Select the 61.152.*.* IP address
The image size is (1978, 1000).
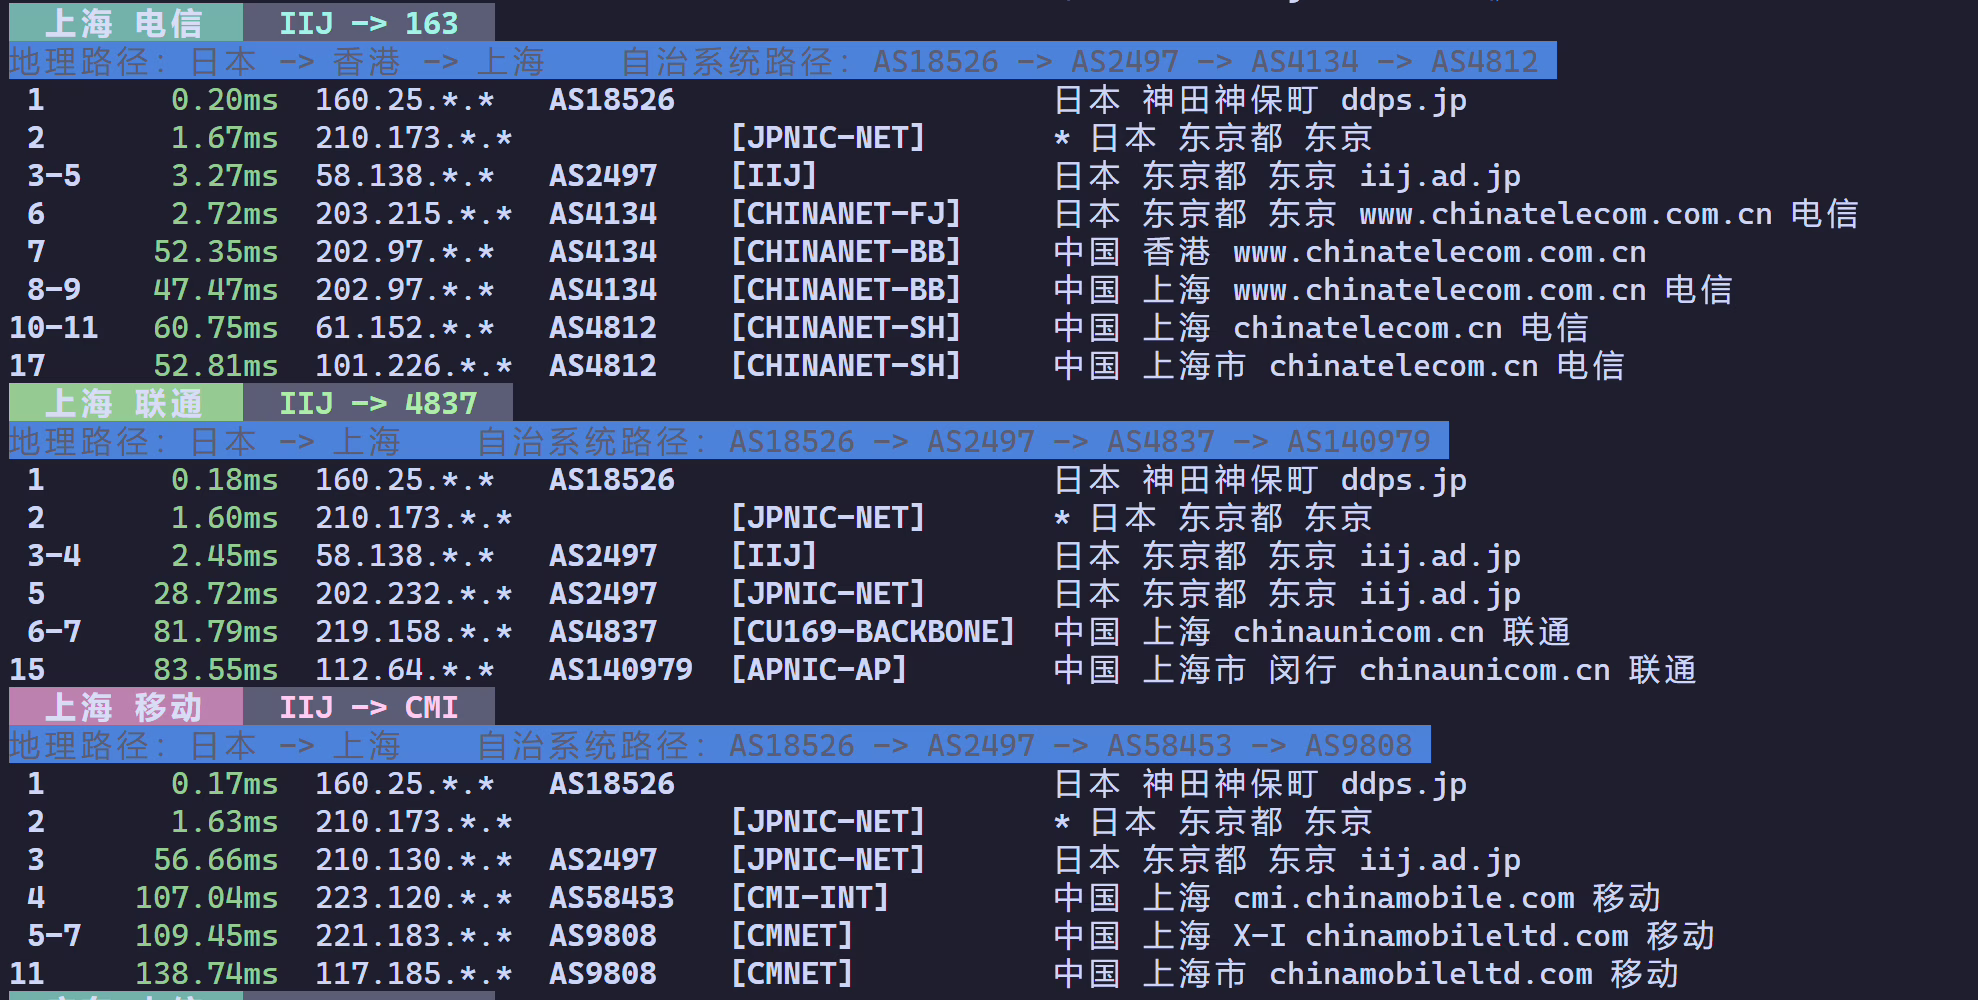pos(405,328)
